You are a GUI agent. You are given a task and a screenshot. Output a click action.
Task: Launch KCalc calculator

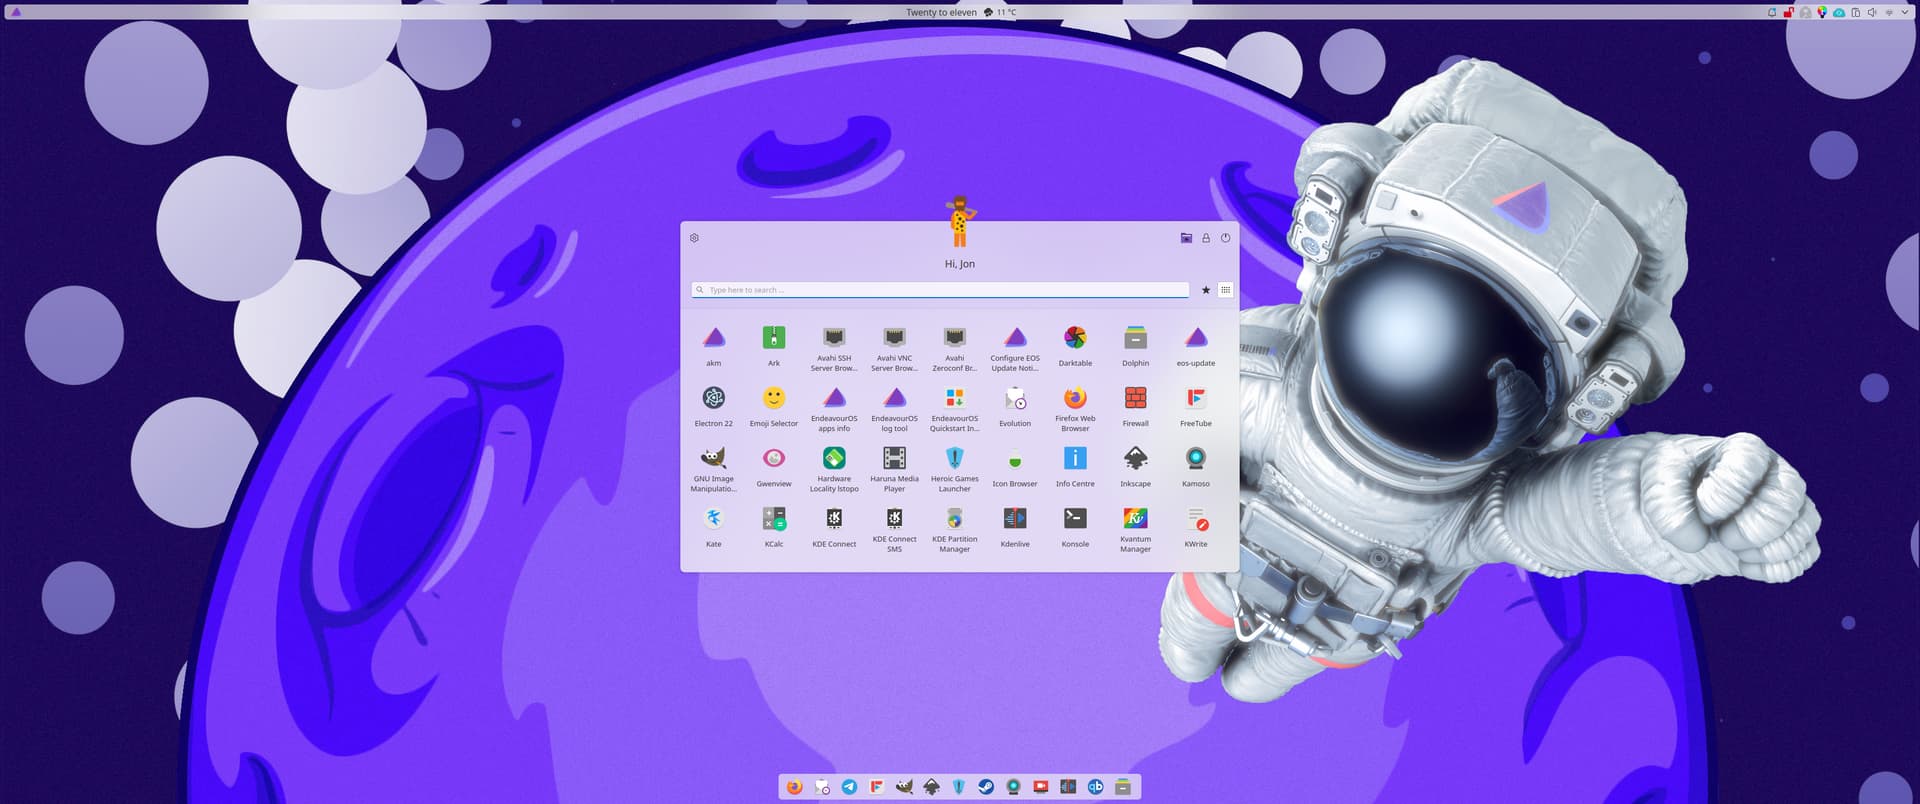(774, 526)
